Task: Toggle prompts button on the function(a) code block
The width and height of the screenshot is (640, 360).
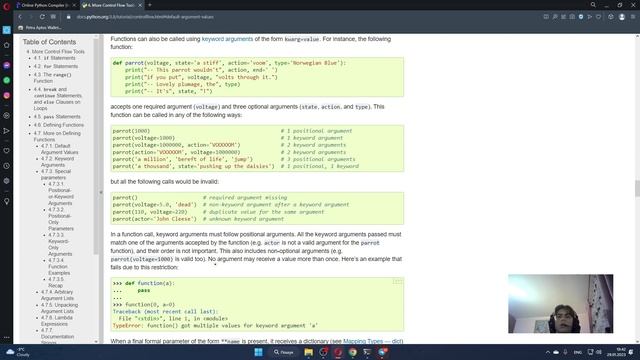Action: click(x=398, y=282)
